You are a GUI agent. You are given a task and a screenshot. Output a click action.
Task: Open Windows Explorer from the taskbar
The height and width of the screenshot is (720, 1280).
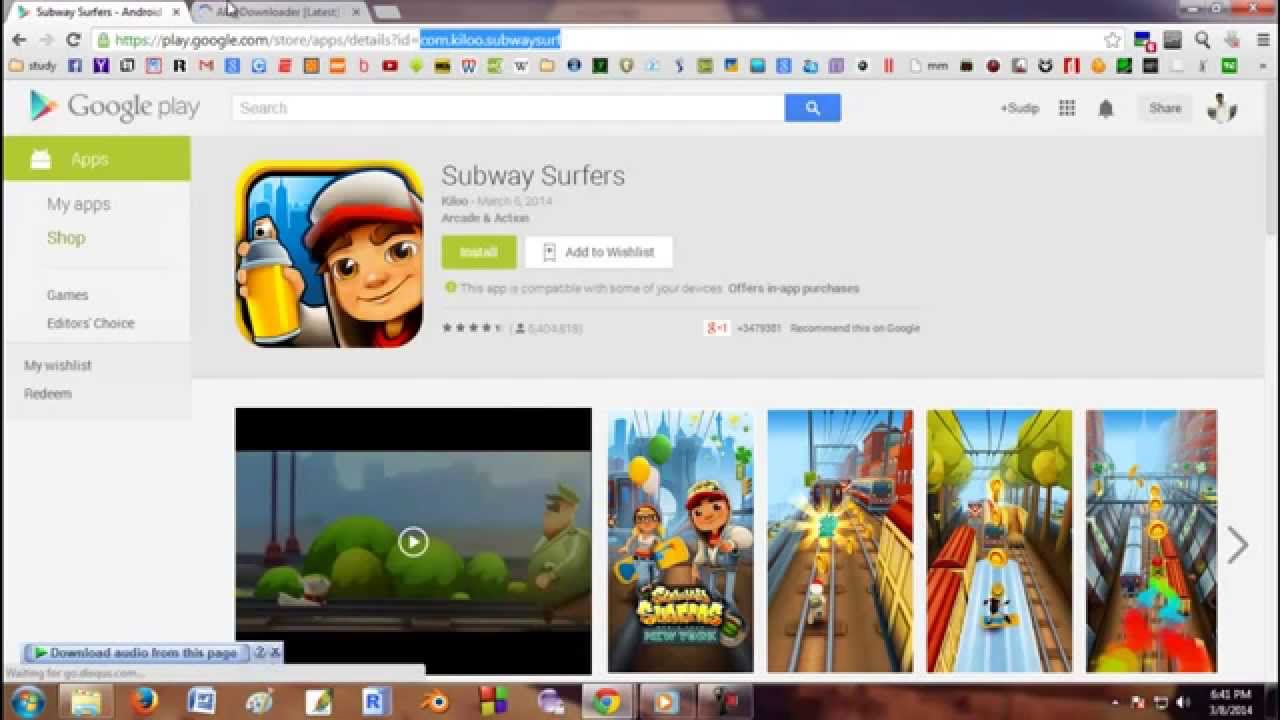[x=87, y=701]
